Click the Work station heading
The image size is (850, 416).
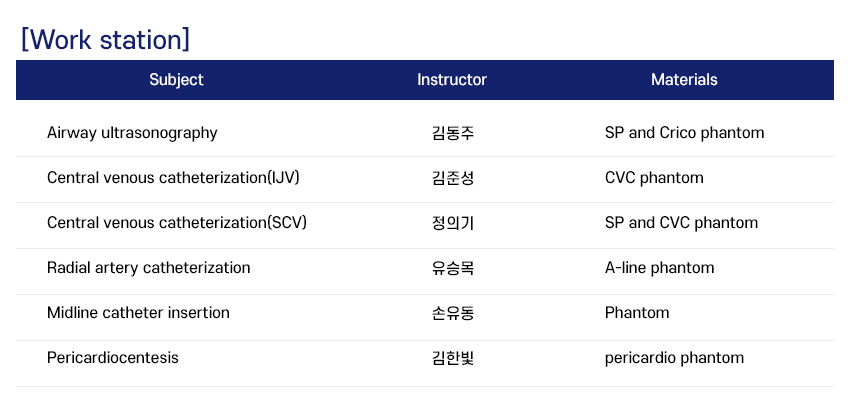tap(105, 39)
